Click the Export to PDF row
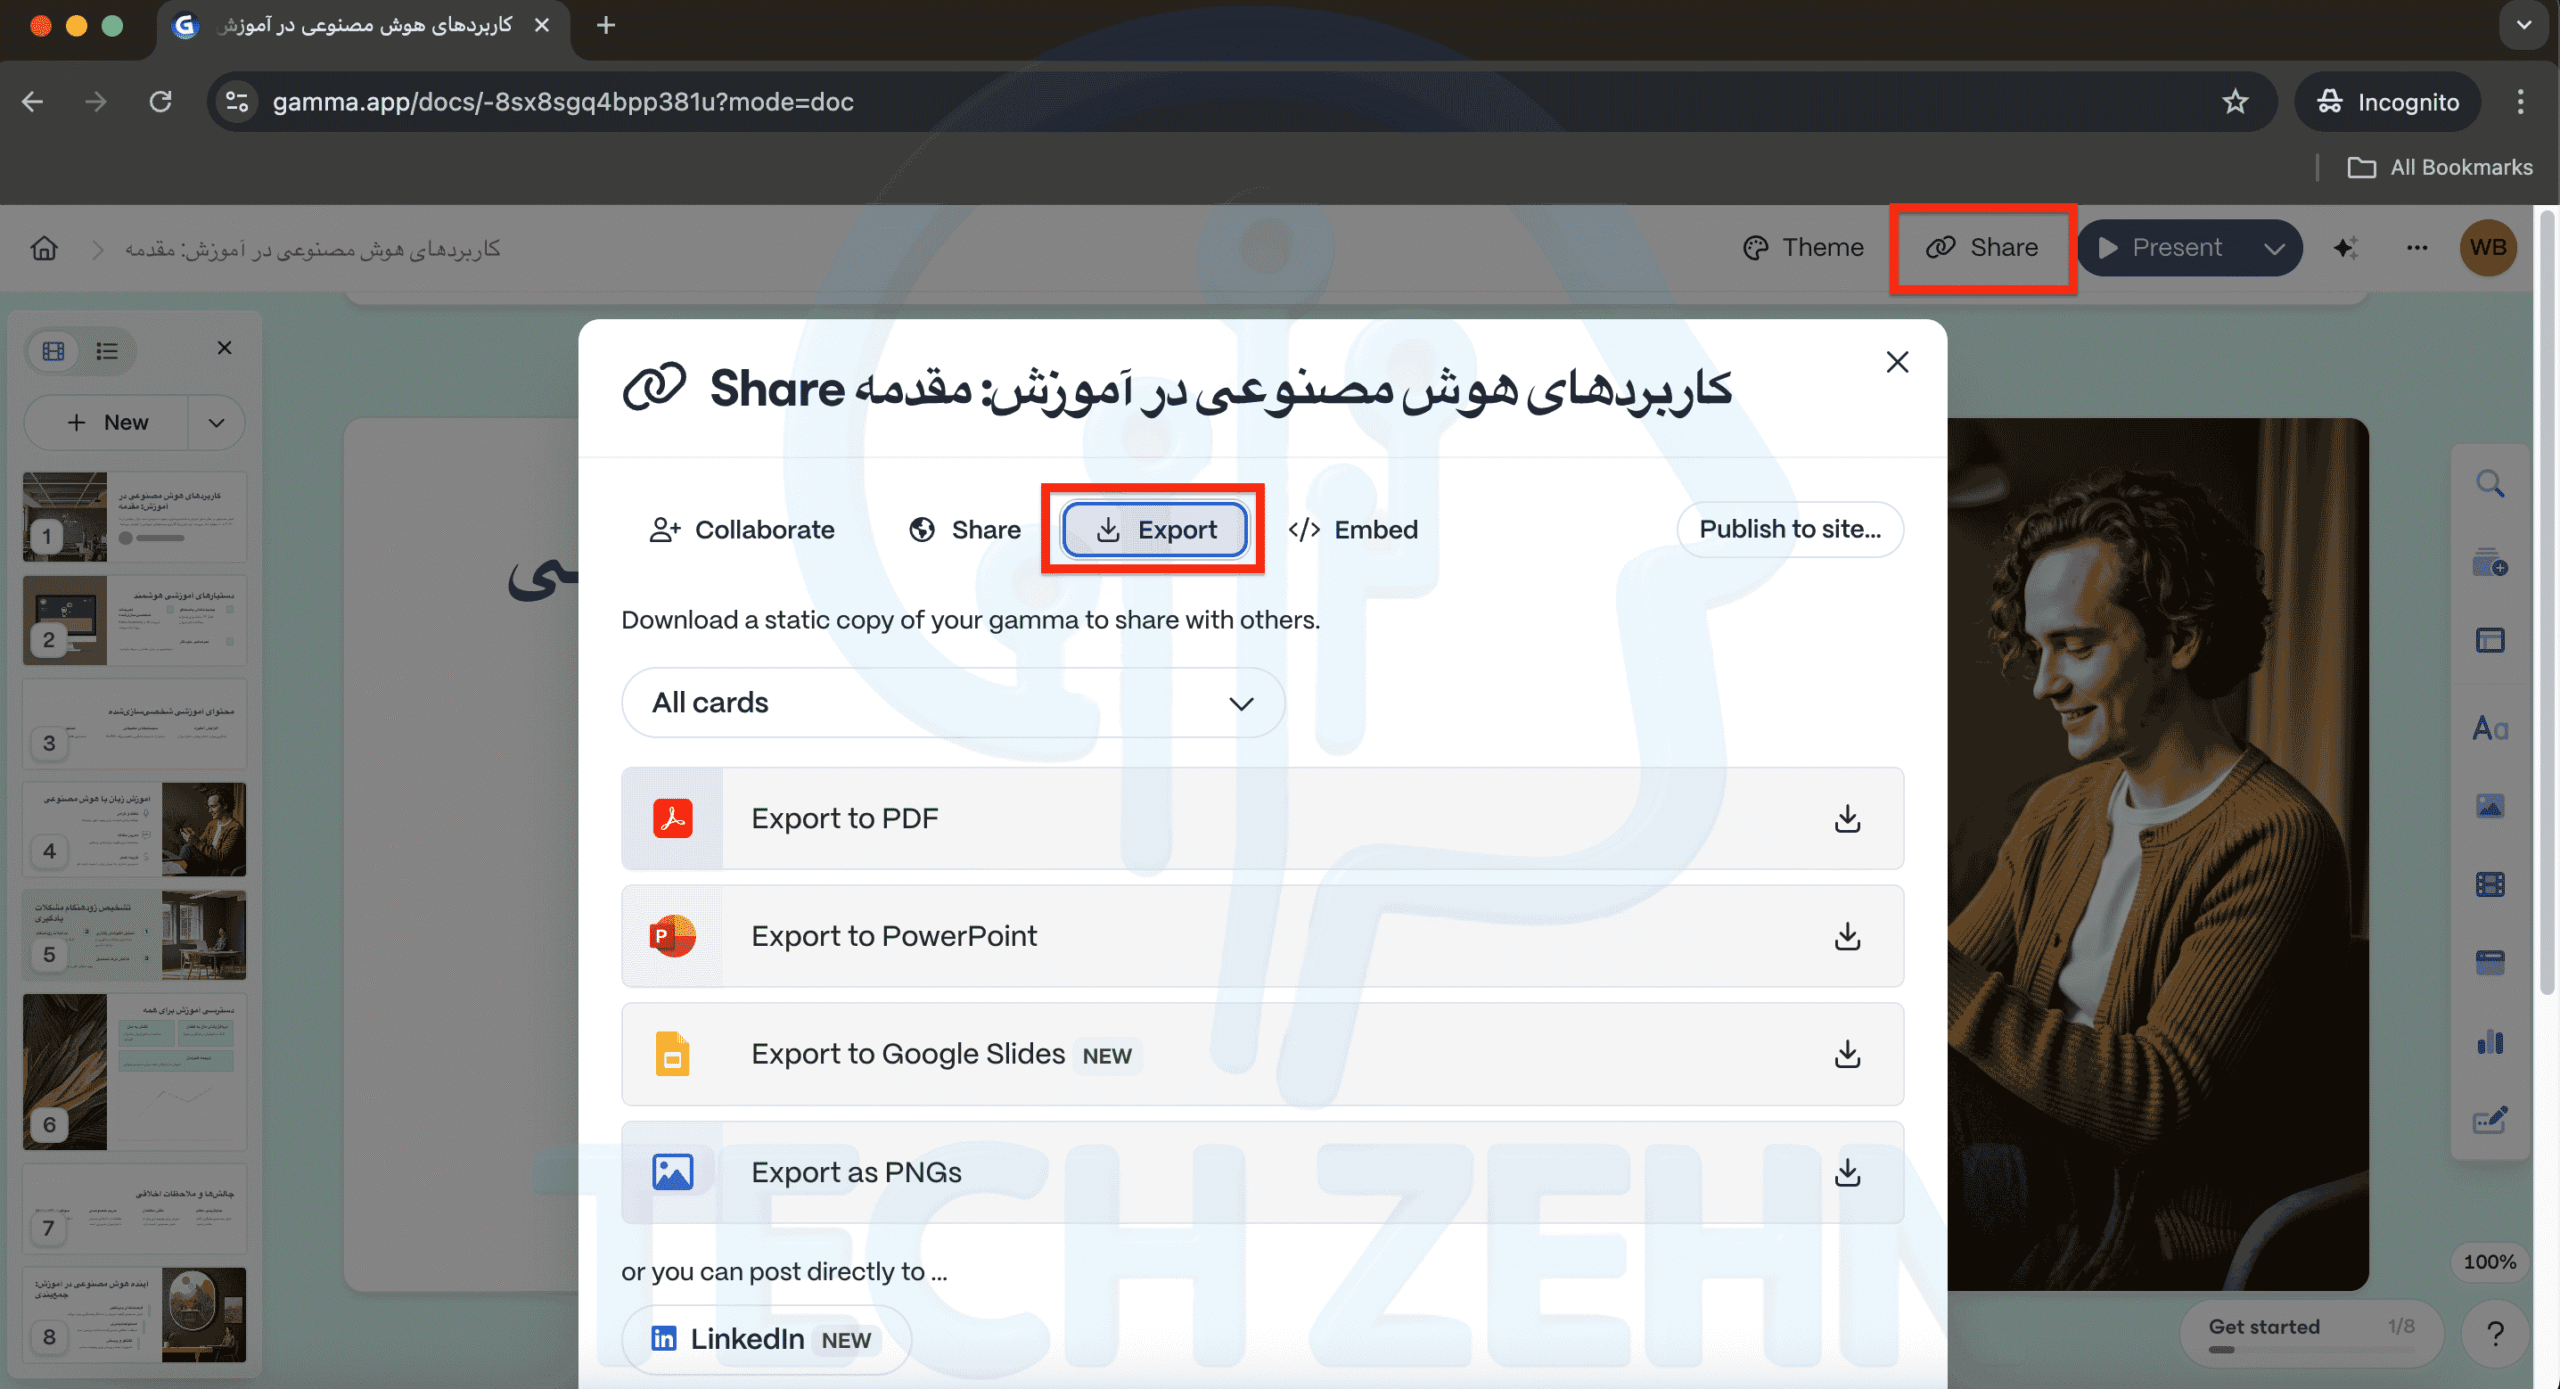 (x=1262, y=818)
